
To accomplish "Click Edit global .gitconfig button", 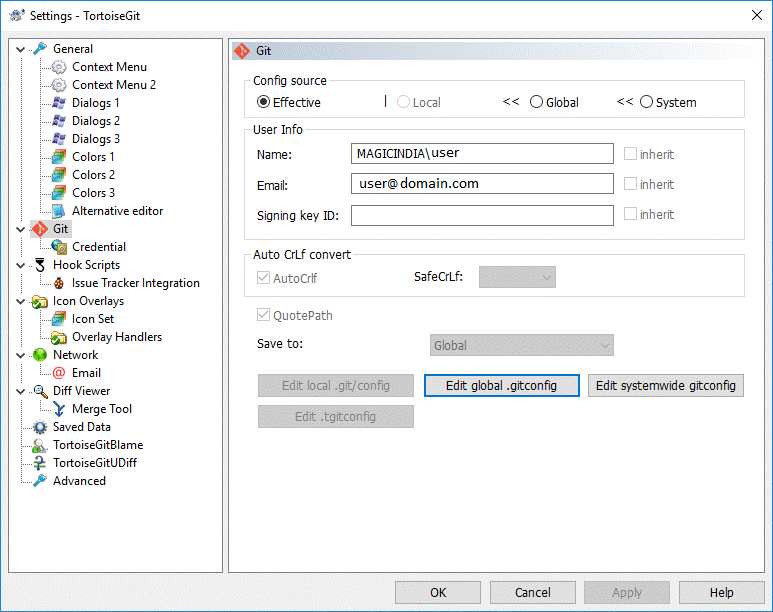I will click(x=501, y=386).
